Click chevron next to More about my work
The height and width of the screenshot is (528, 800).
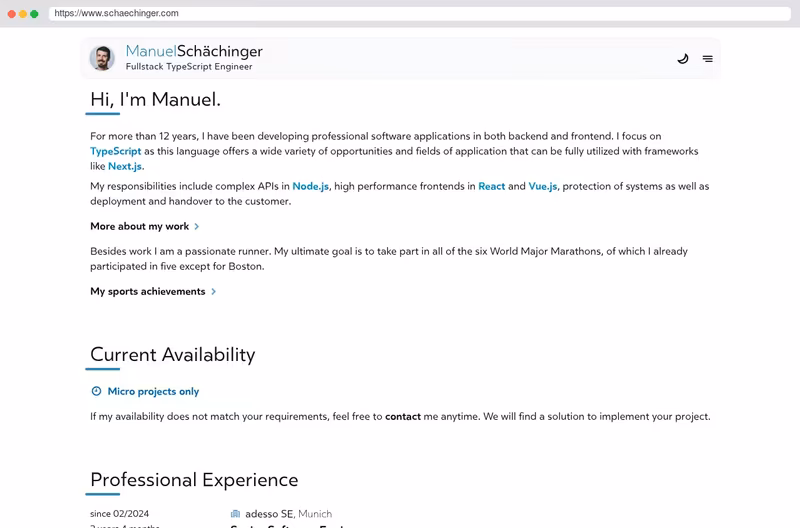tap(196, 227)
